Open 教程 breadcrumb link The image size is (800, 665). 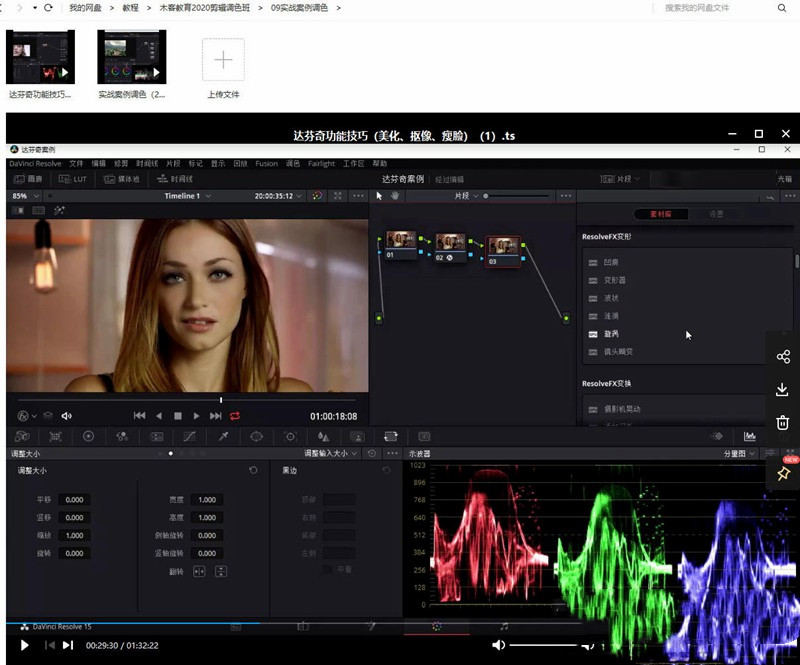[x=130, y=8]
